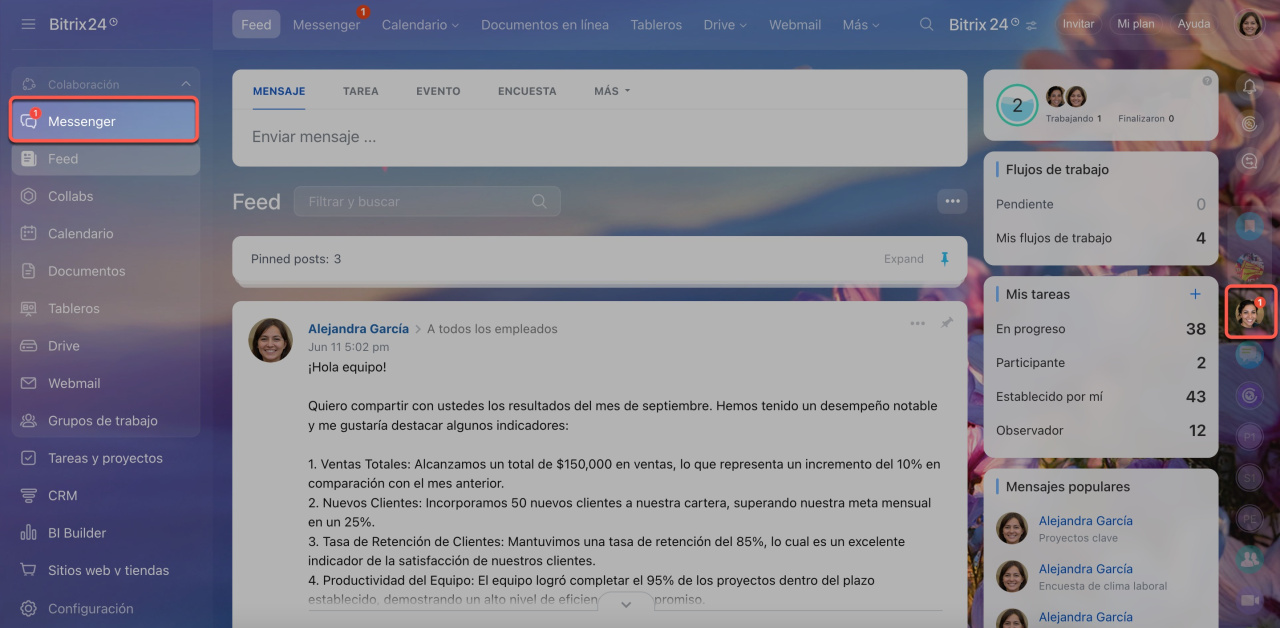Select the TAREA composer tab
Viewport: 1280px width, 628px height.
point(361,91)
